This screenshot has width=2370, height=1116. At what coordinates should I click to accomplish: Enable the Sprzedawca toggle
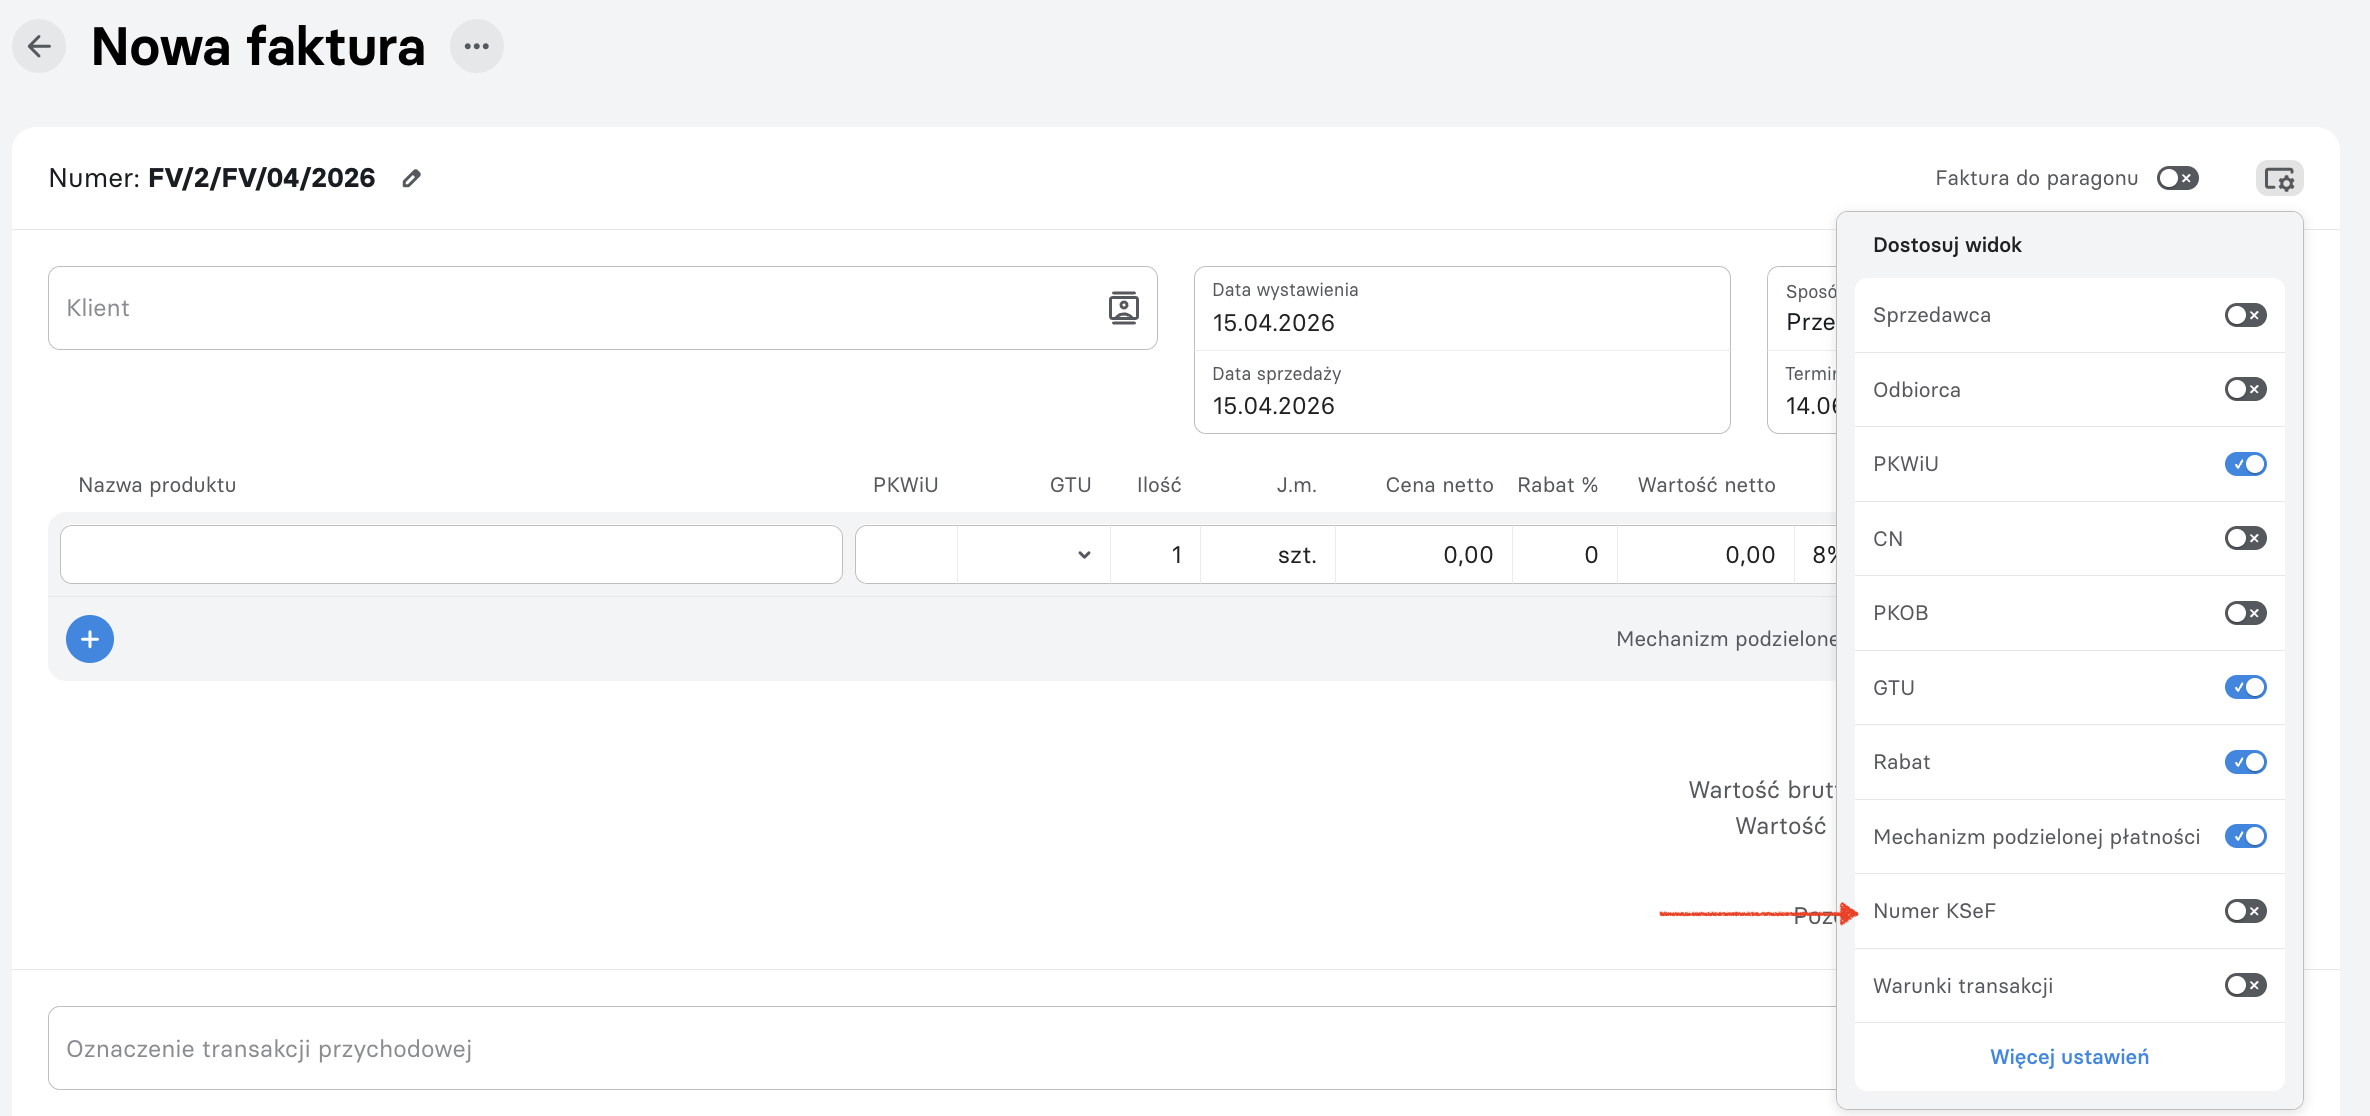click(x=2246, y=315)
